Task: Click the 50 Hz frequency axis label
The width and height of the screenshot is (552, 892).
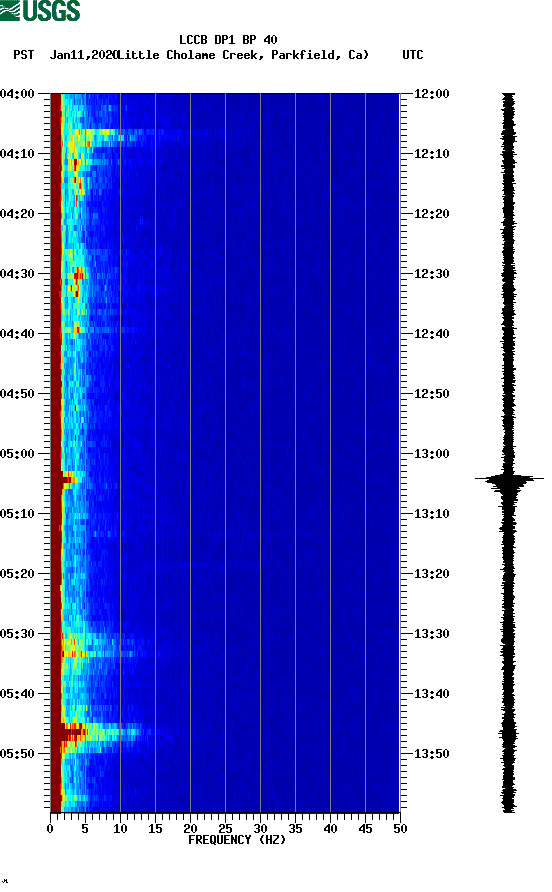Action: click(400, 829)
